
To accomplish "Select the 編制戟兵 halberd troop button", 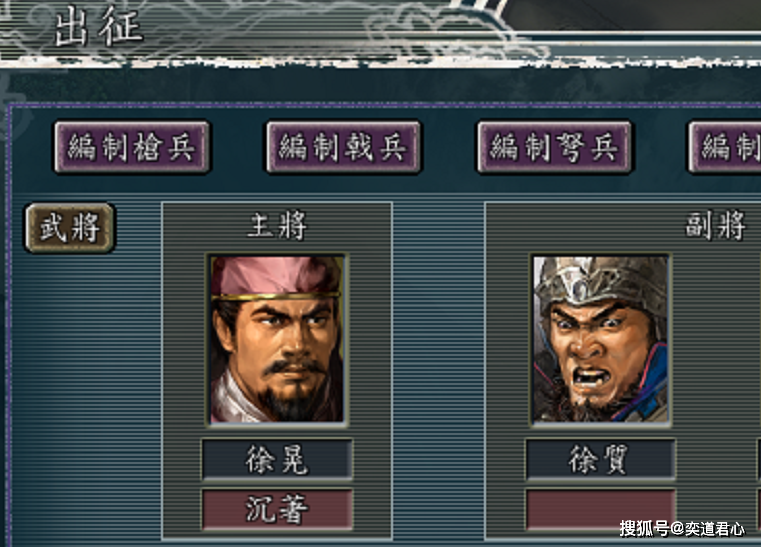I will click(x=344, y=148).
